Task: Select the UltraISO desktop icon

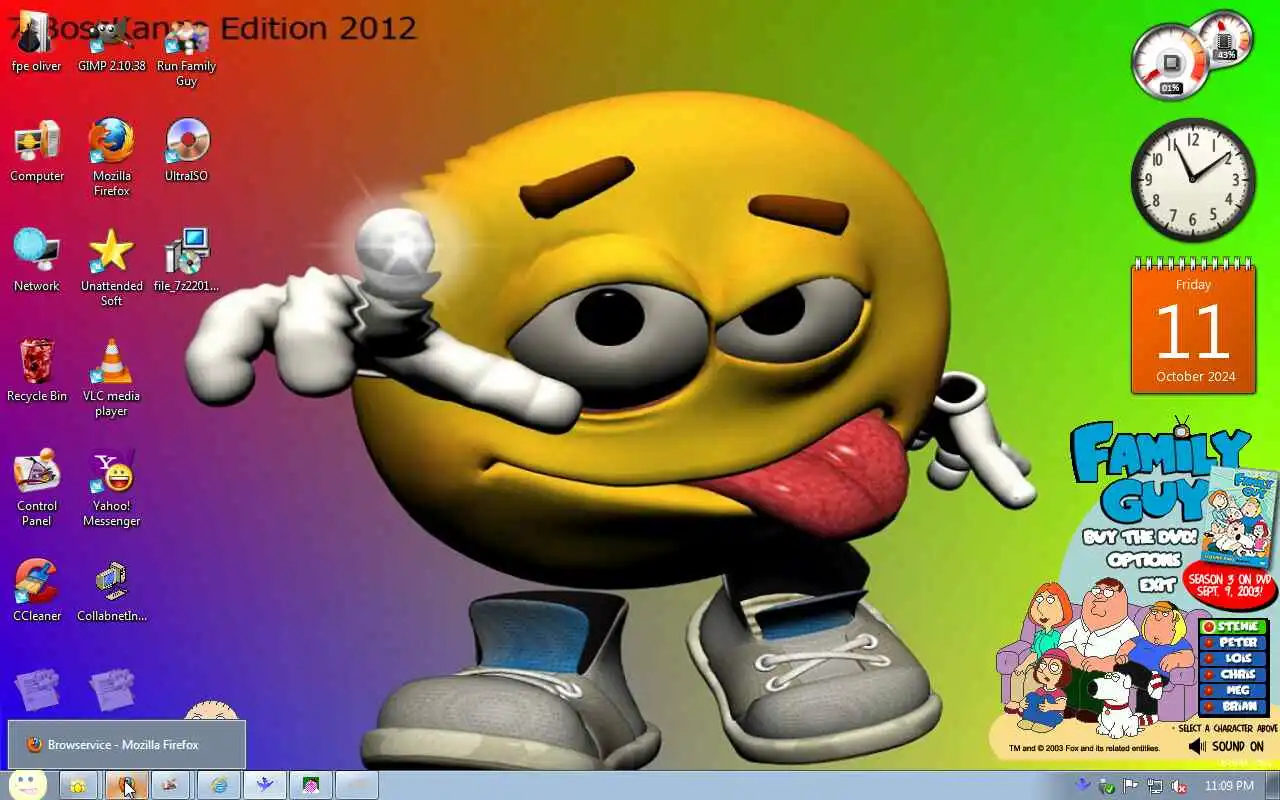Action: coord(186,151)
